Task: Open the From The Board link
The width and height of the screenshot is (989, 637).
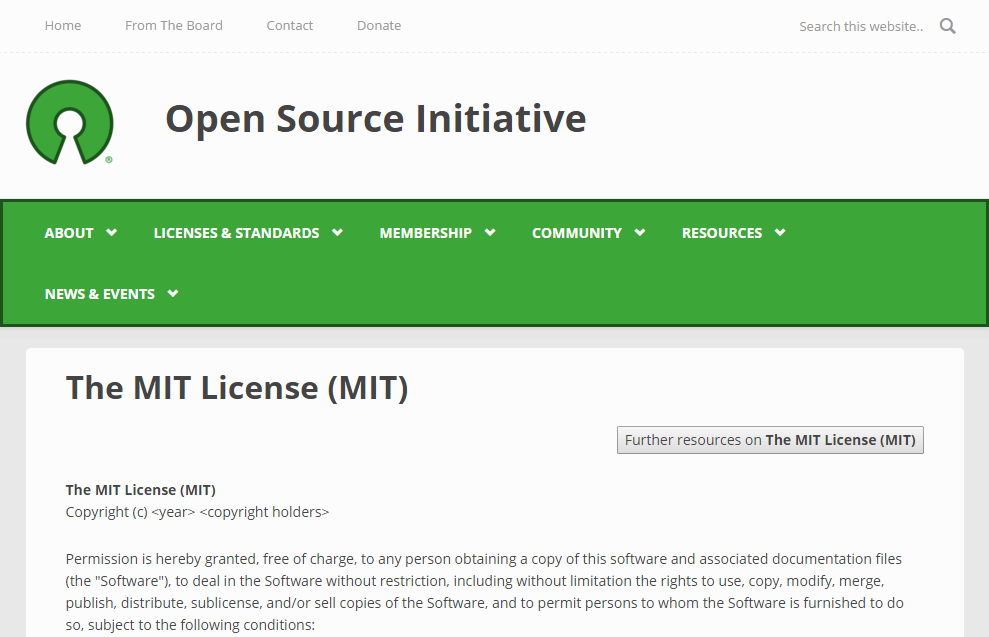Action: point(174,26)
